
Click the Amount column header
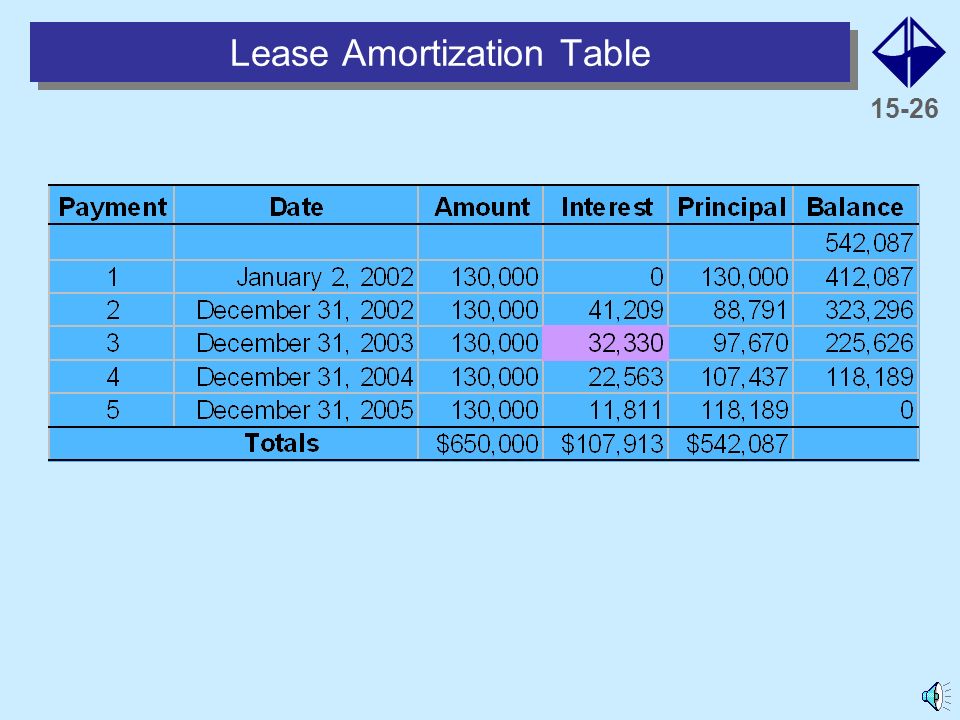[x=481, y=206]
